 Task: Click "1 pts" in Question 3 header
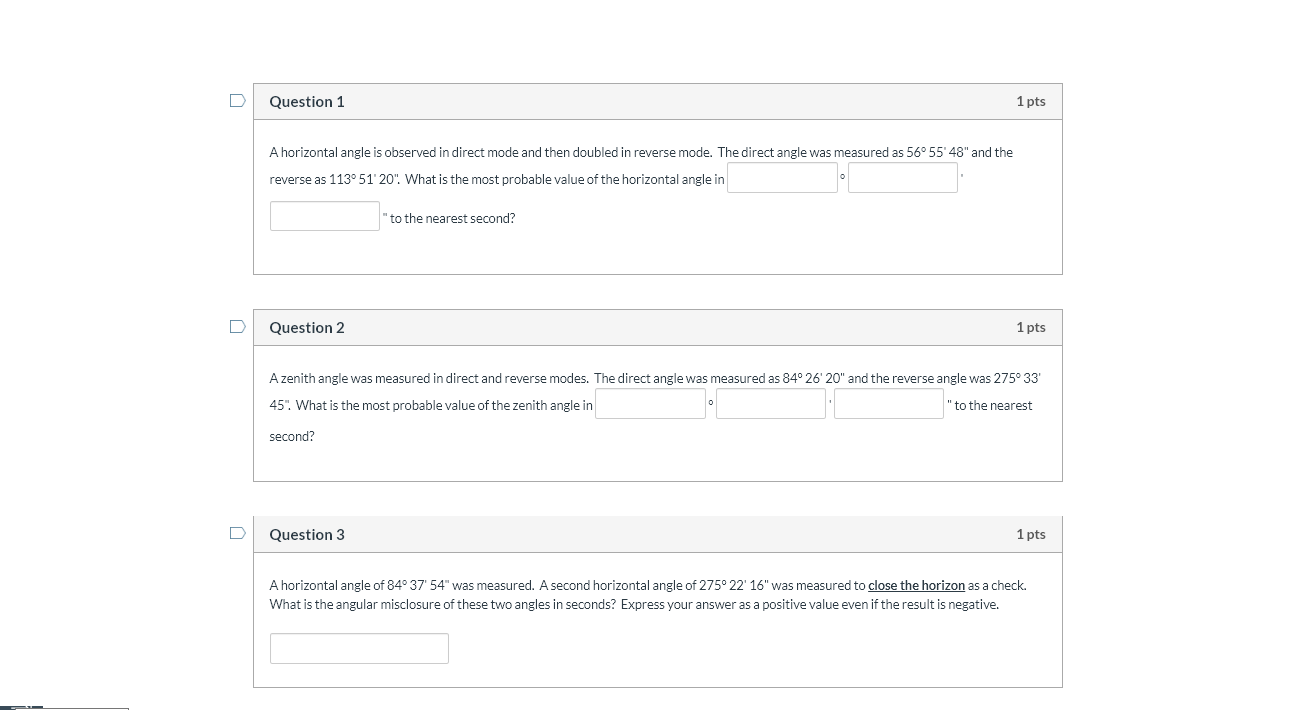coord(1031,534)
